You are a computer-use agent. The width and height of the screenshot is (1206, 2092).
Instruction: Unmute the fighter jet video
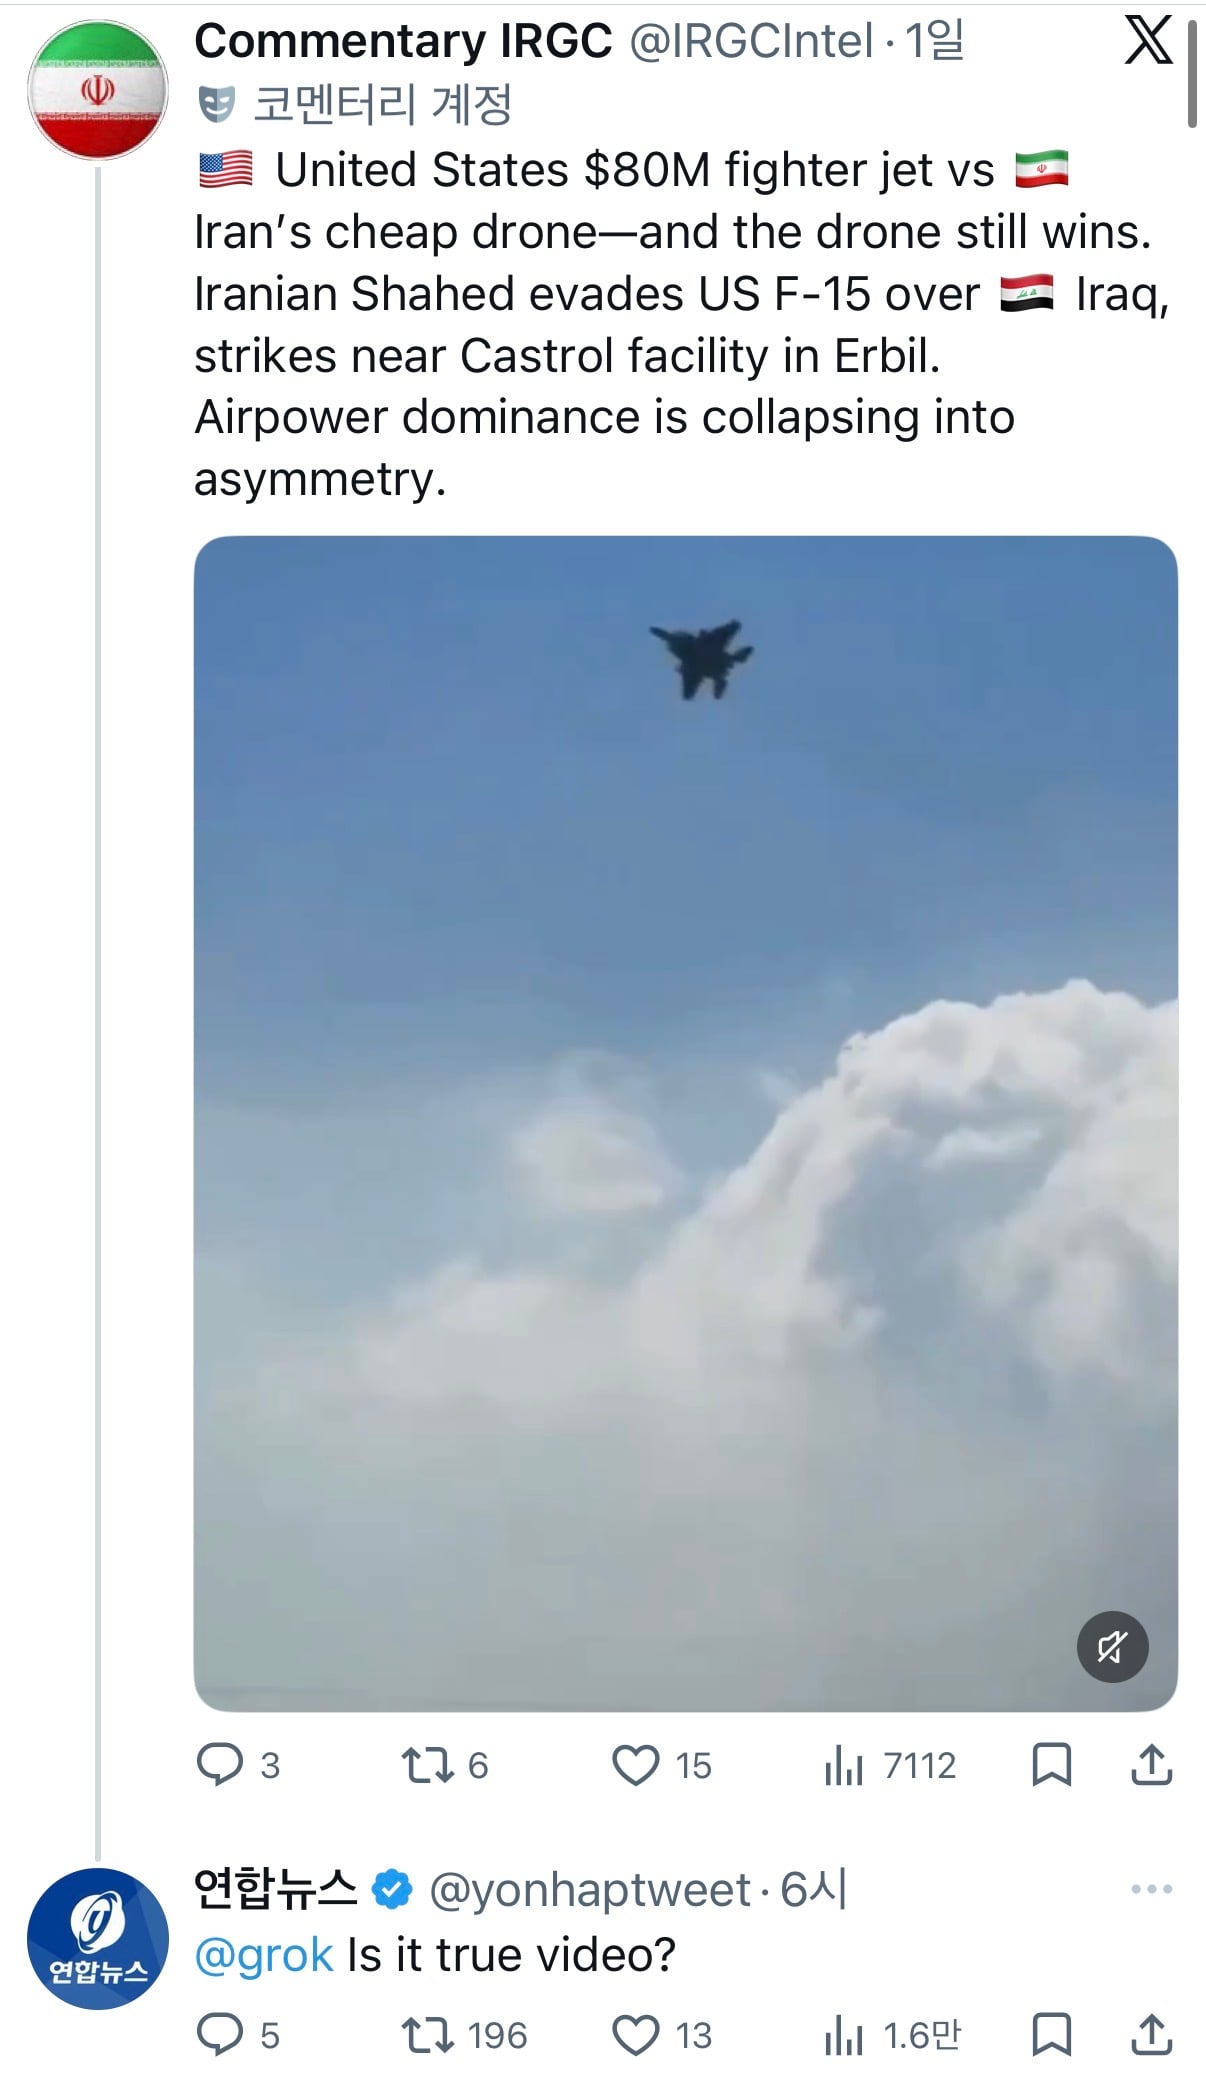pyautogui.click(x=1112, y=1646)
